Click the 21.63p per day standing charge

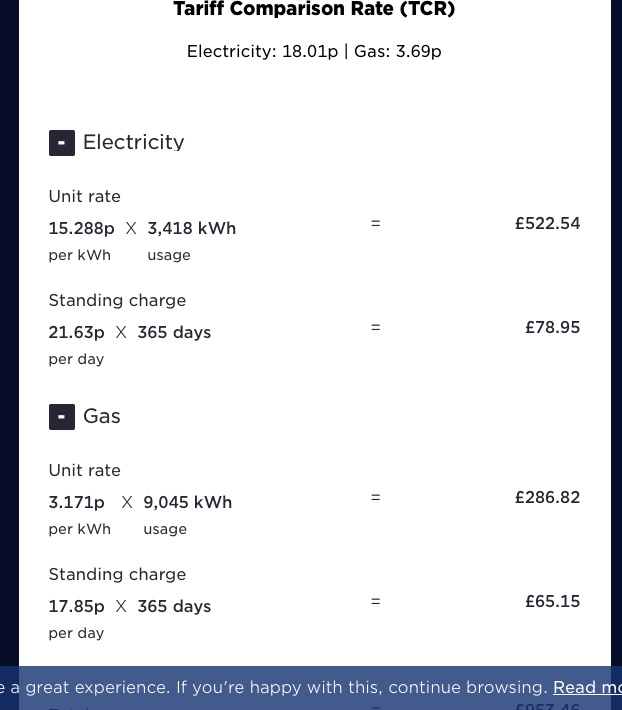[76, 333]
